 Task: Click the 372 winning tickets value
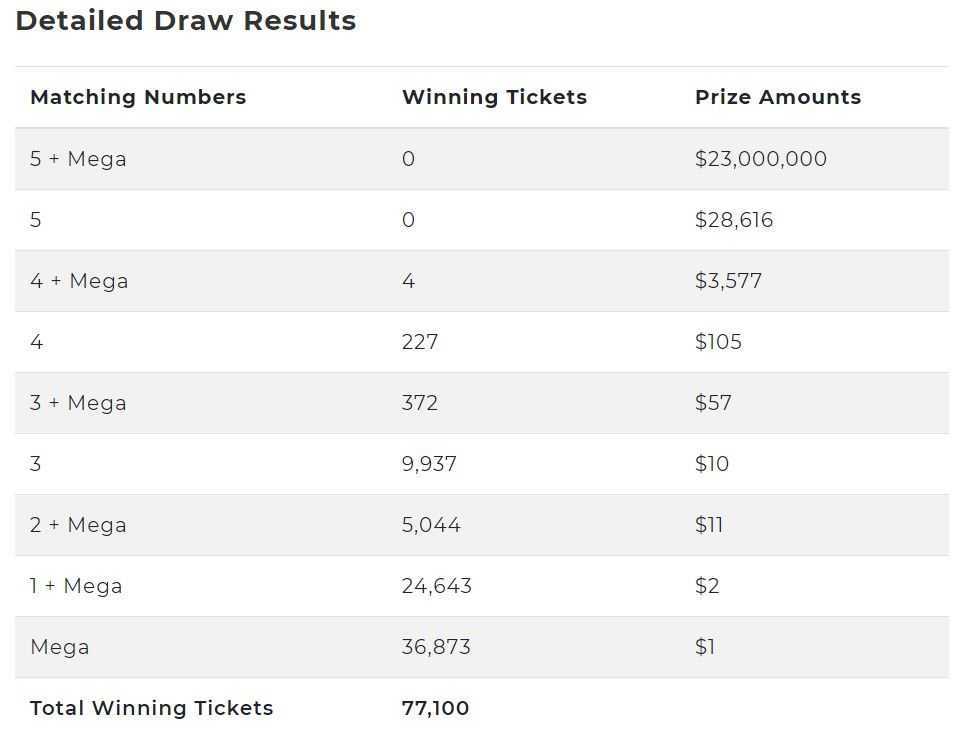[x=420, y=403]
